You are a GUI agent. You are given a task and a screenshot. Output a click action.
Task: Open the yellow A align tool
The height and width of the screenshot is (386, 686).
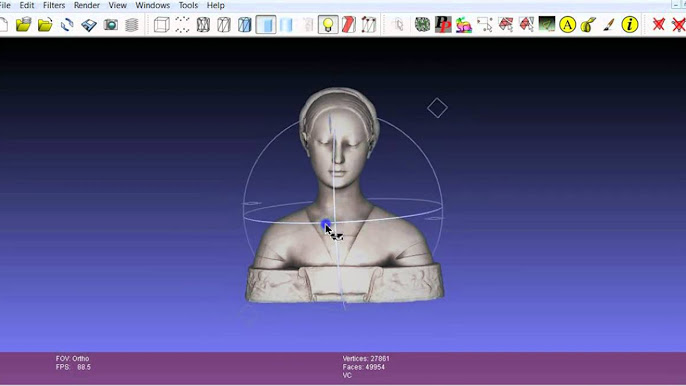pyautogui.click(x=567, y=25)
